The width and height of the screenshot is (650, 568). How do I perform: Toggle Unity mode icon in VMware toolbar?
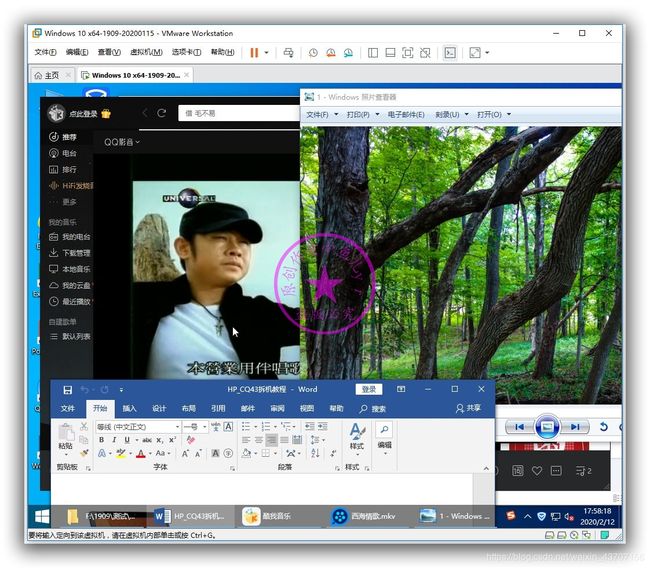tap(425, 53)
